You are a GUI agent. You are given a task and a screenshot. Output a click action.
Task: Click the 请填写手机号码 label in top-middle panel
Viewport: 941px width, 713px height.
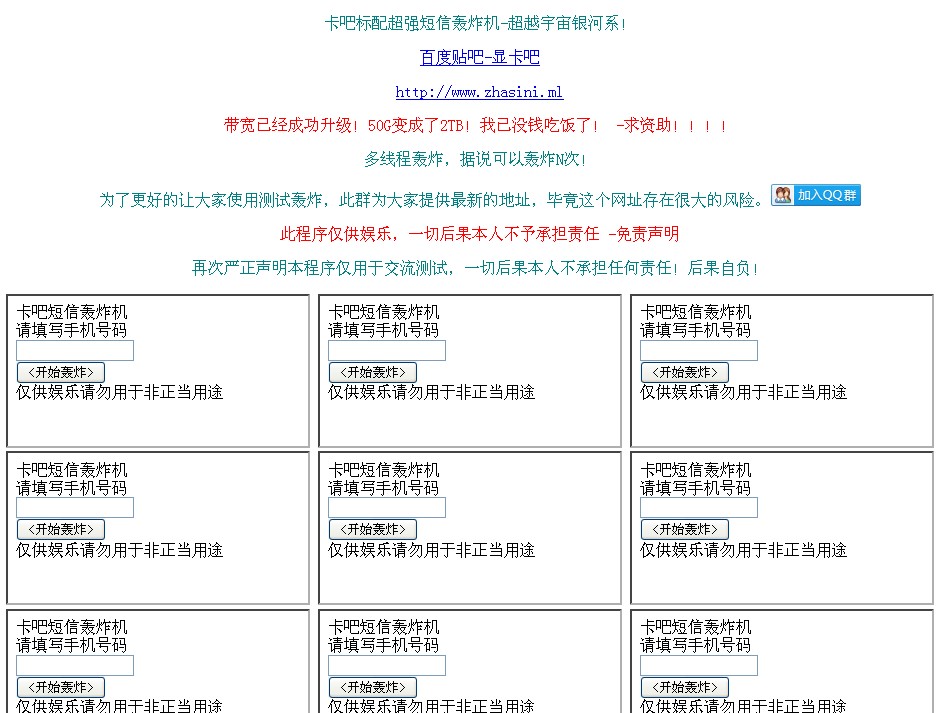pos(383,330)
